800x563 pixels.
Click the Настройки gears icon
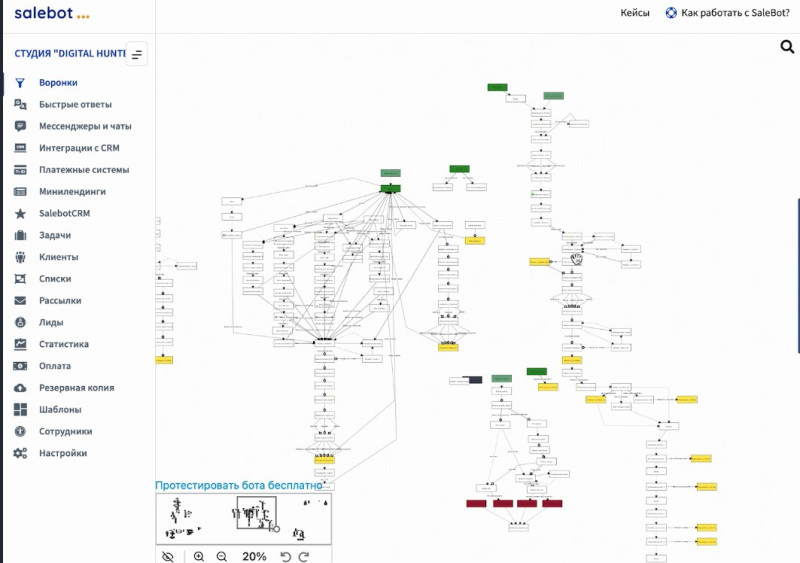click(x=20, y=453)
